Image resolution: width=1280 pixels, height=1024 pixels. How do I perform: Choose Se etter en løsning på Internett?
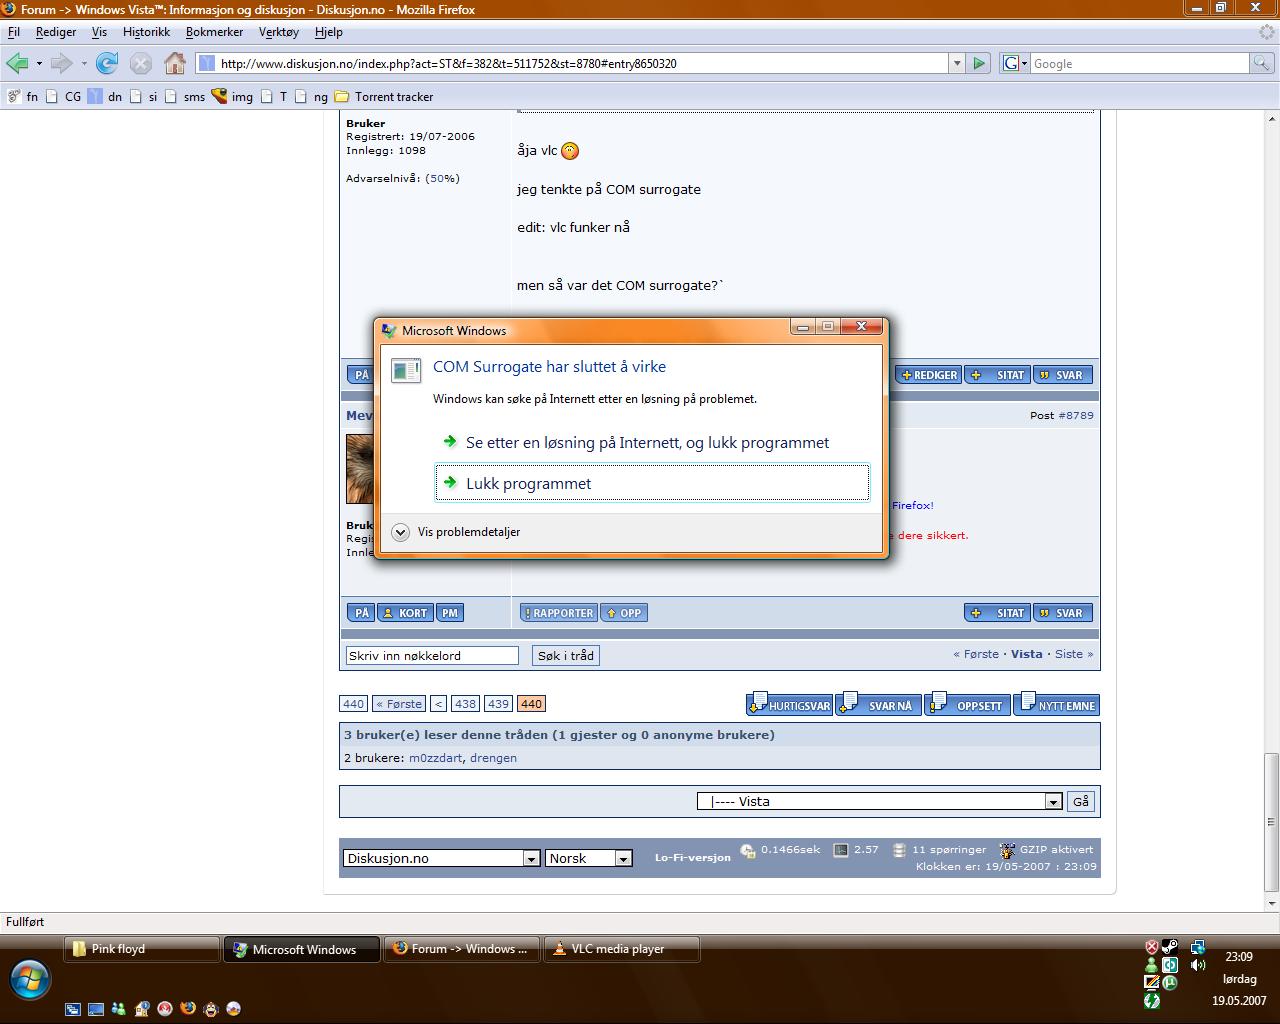point(652,442)
